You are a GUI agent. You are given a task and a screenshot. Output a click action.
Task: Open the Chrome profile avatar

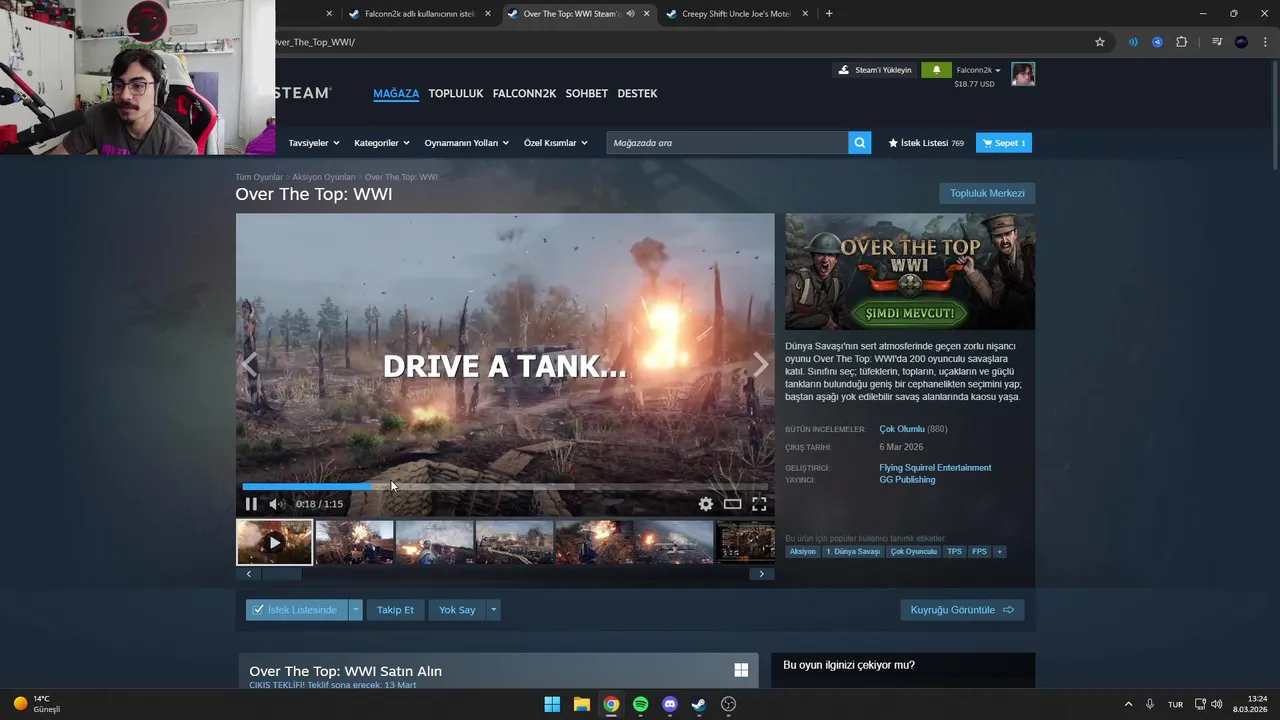tap(1241, 42)
